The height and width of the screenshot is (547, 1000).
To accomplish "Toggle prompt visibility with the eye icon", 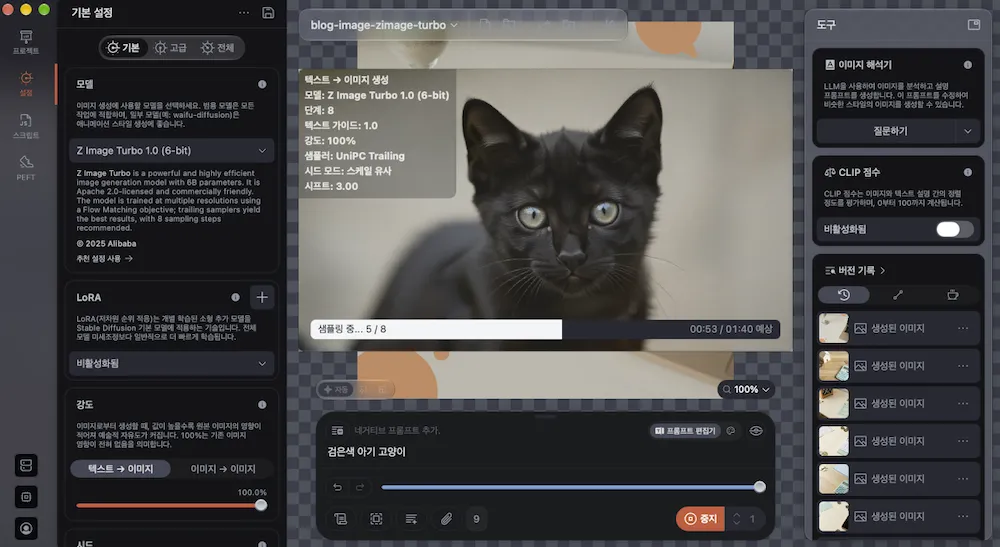I will tap(756, 431).
